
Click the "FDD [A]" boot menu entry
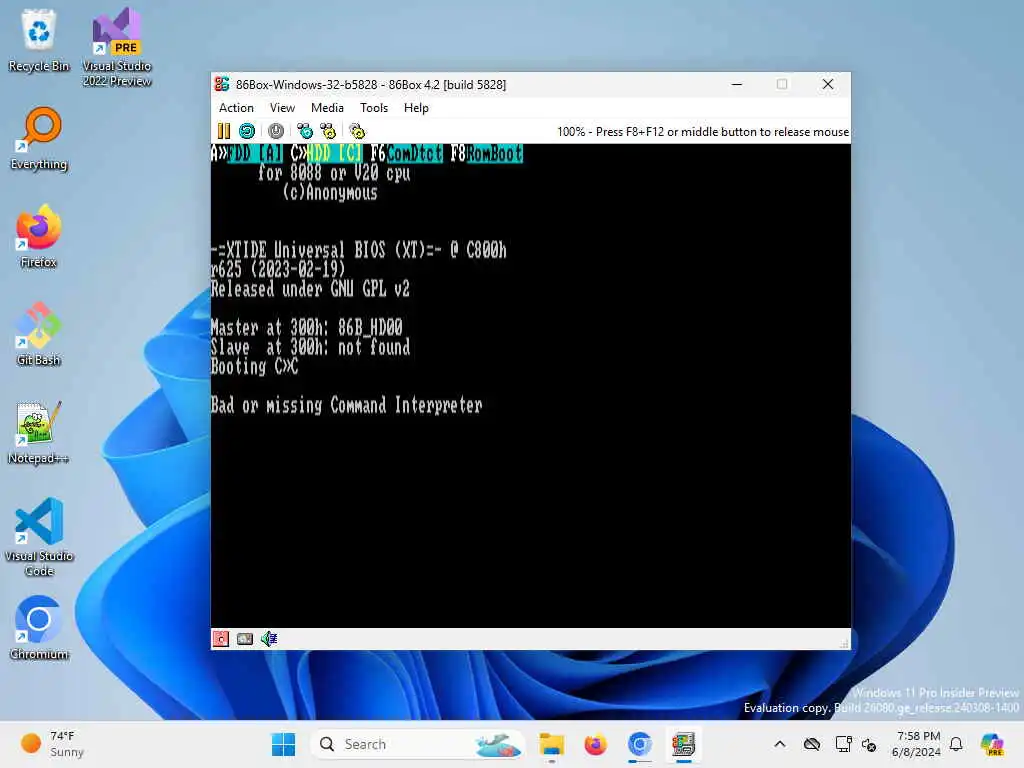pos(255,153)
